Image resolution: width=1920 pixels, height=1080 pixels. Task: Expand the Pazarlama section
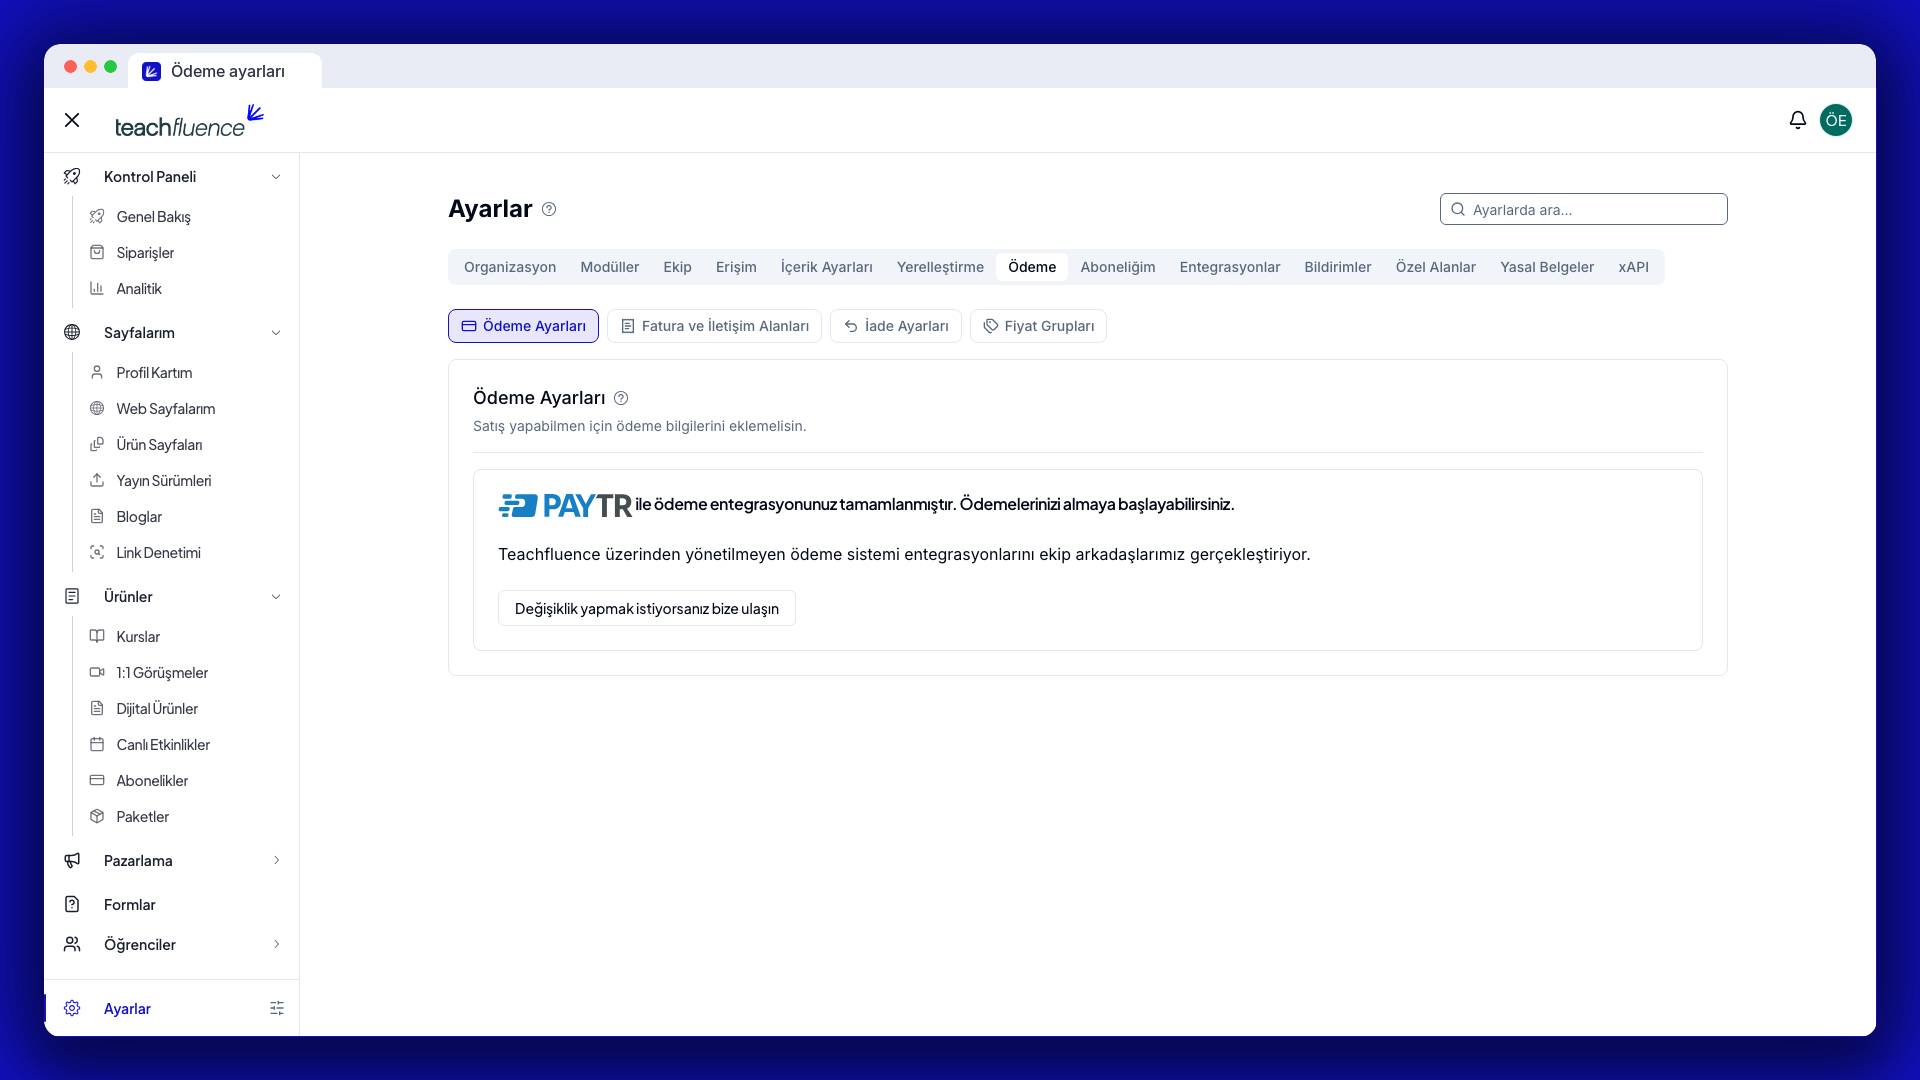coord(172,860)
